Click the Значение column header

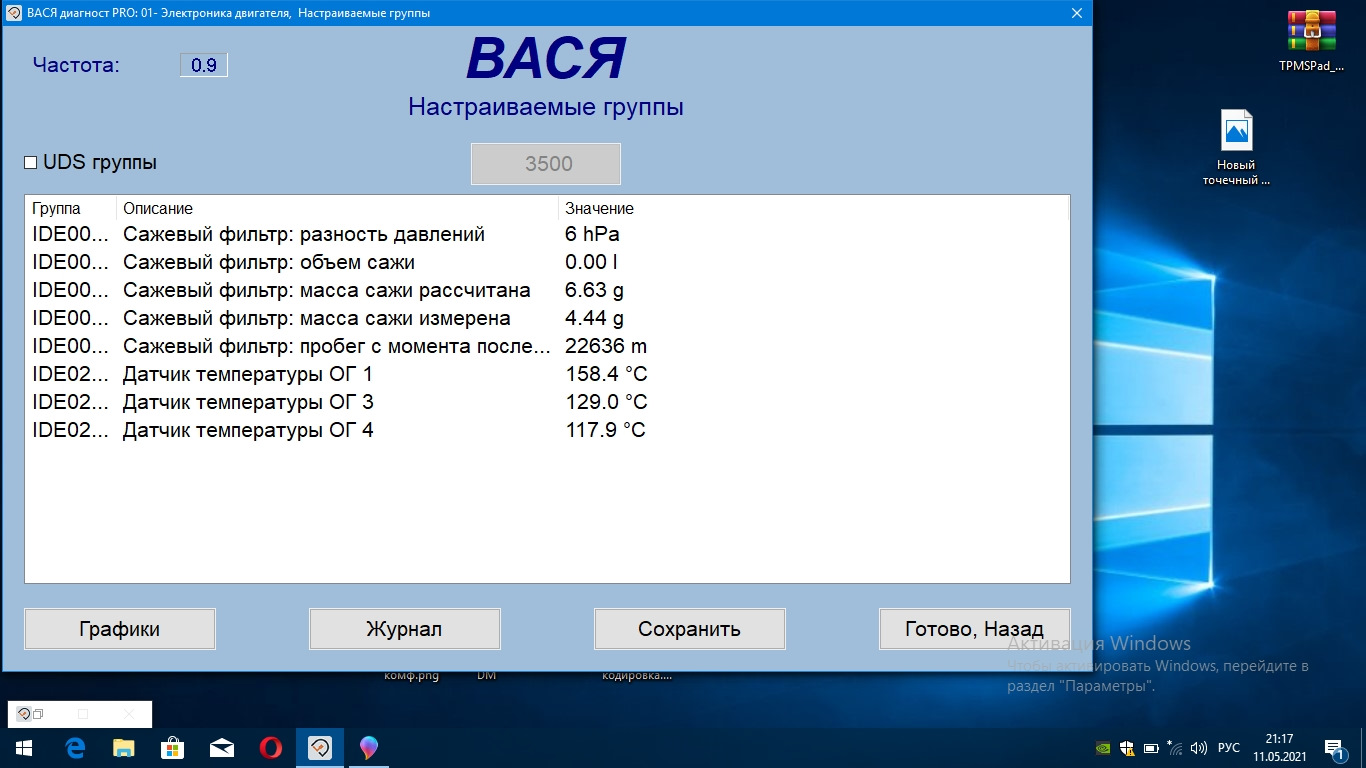click(x=812, y=208)
